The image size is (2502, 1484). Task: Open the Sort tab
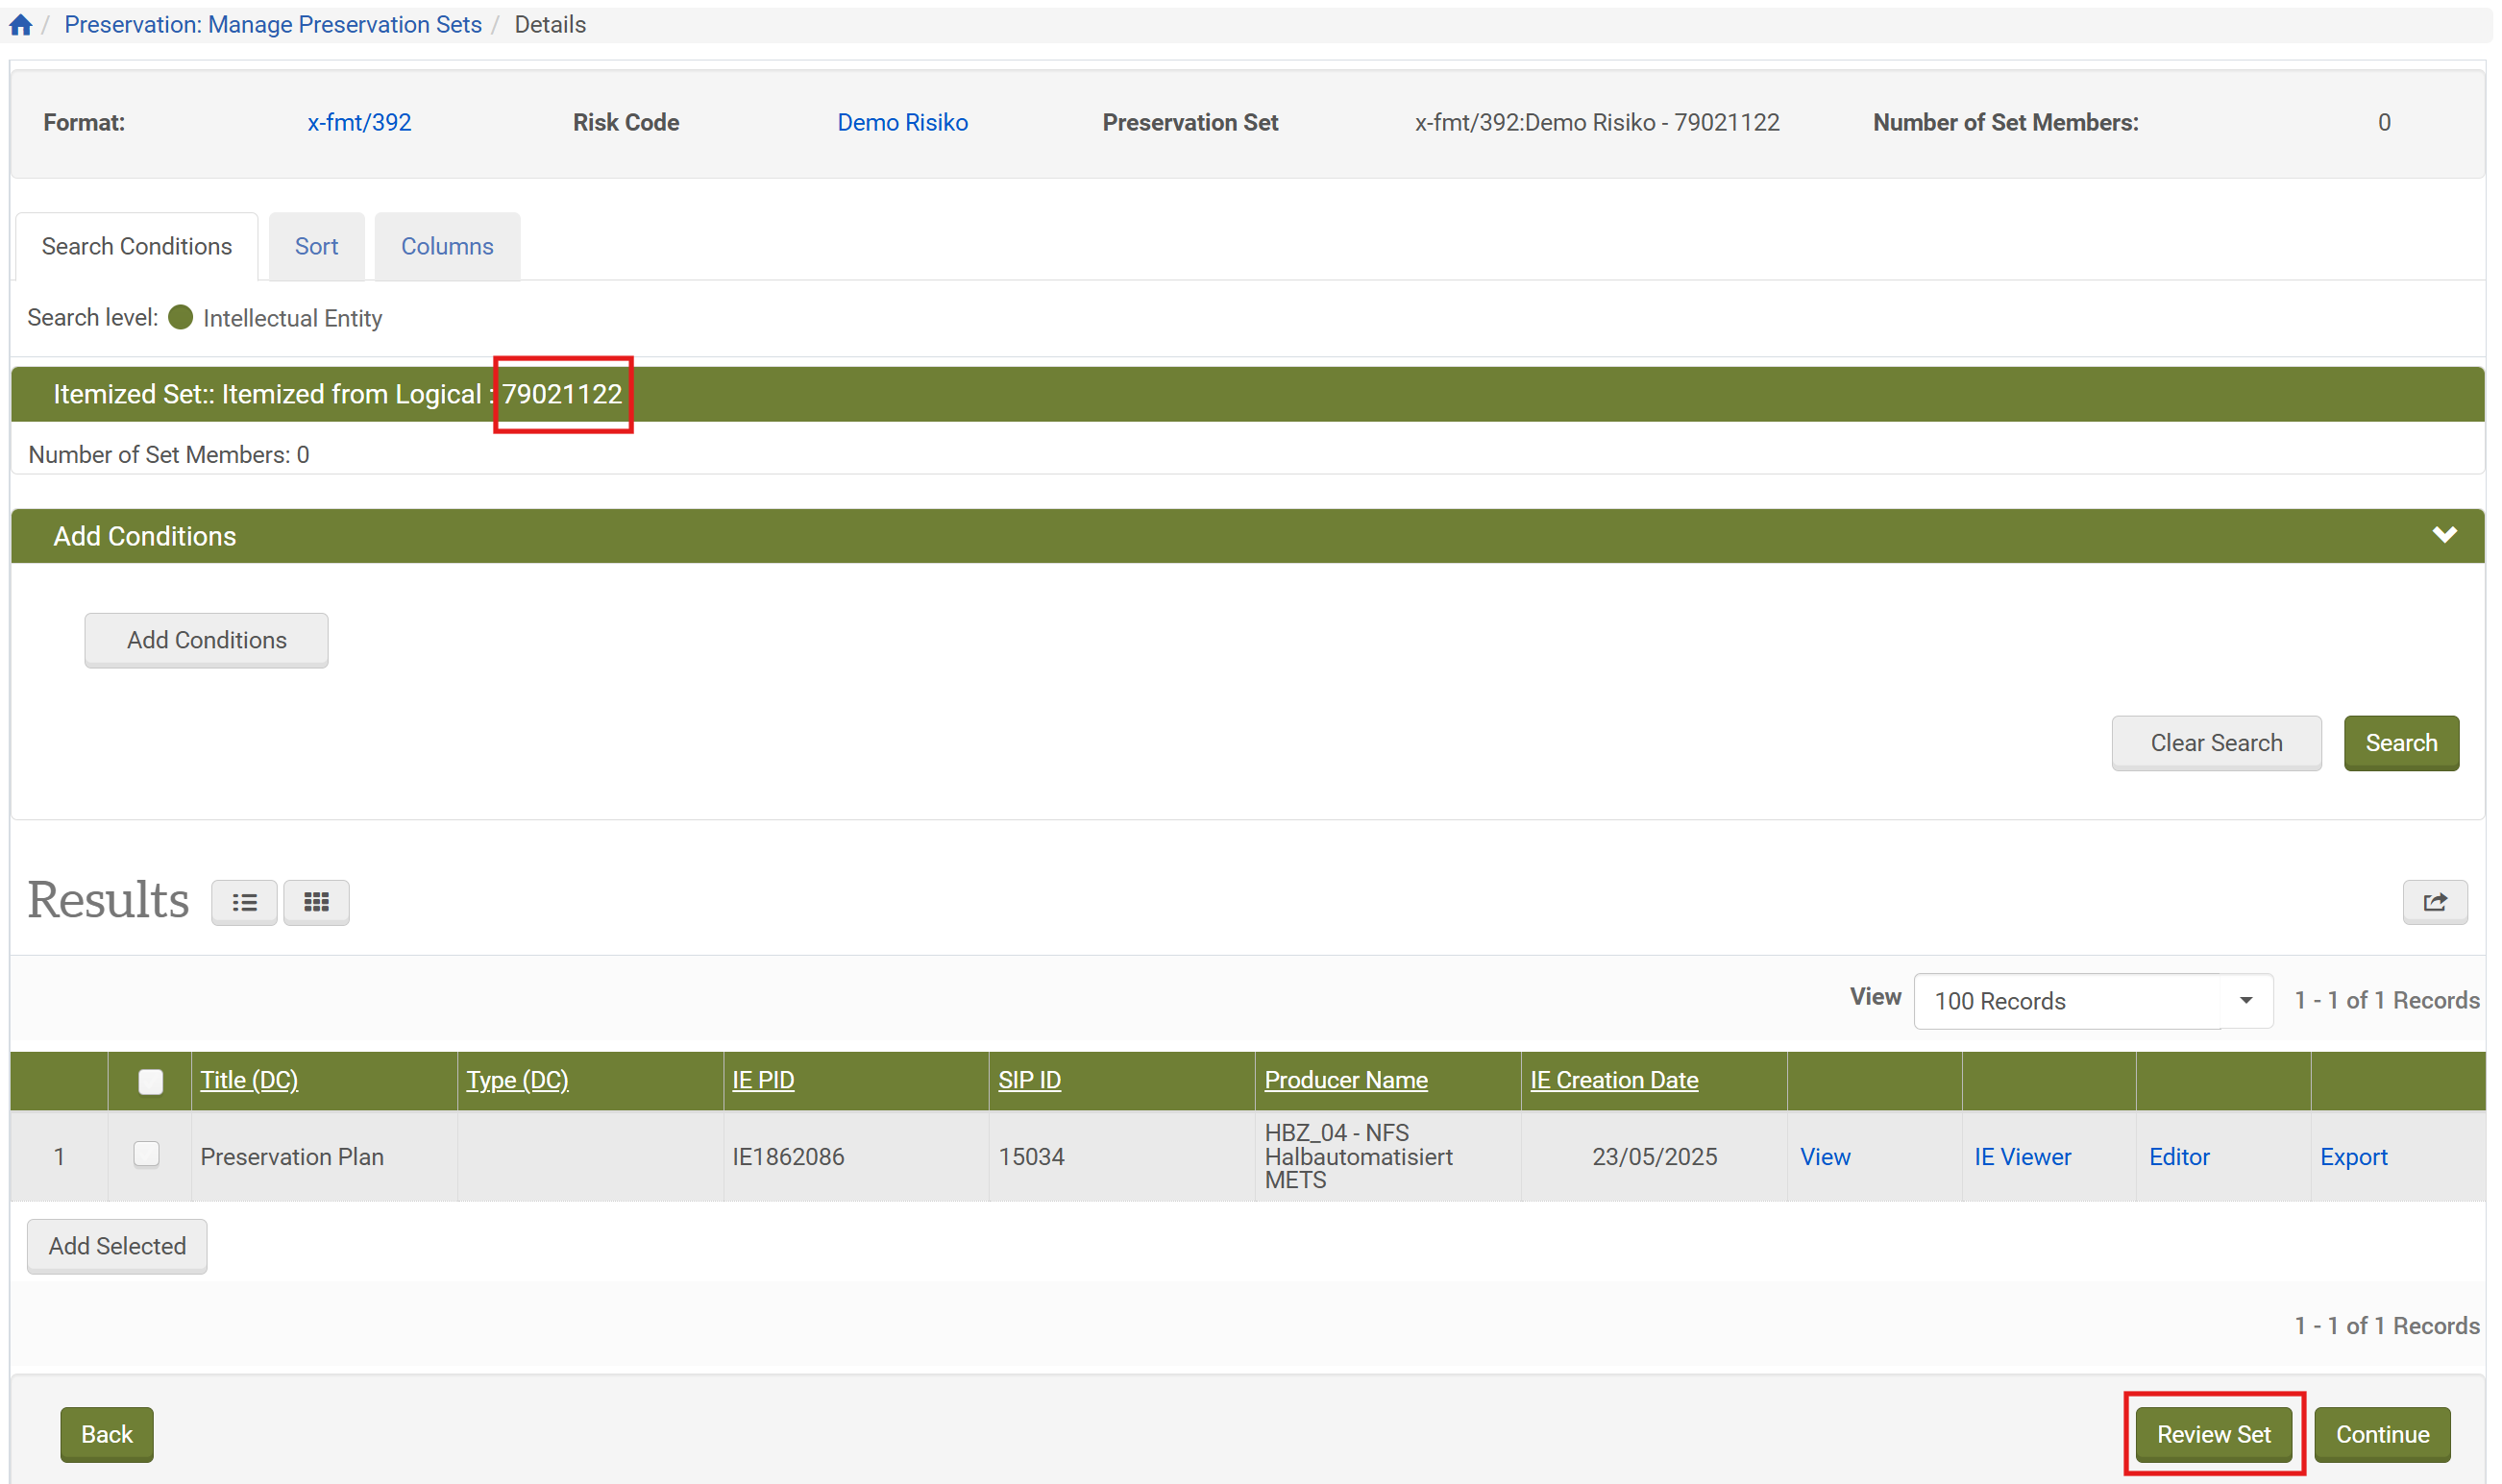coord(316,247)
